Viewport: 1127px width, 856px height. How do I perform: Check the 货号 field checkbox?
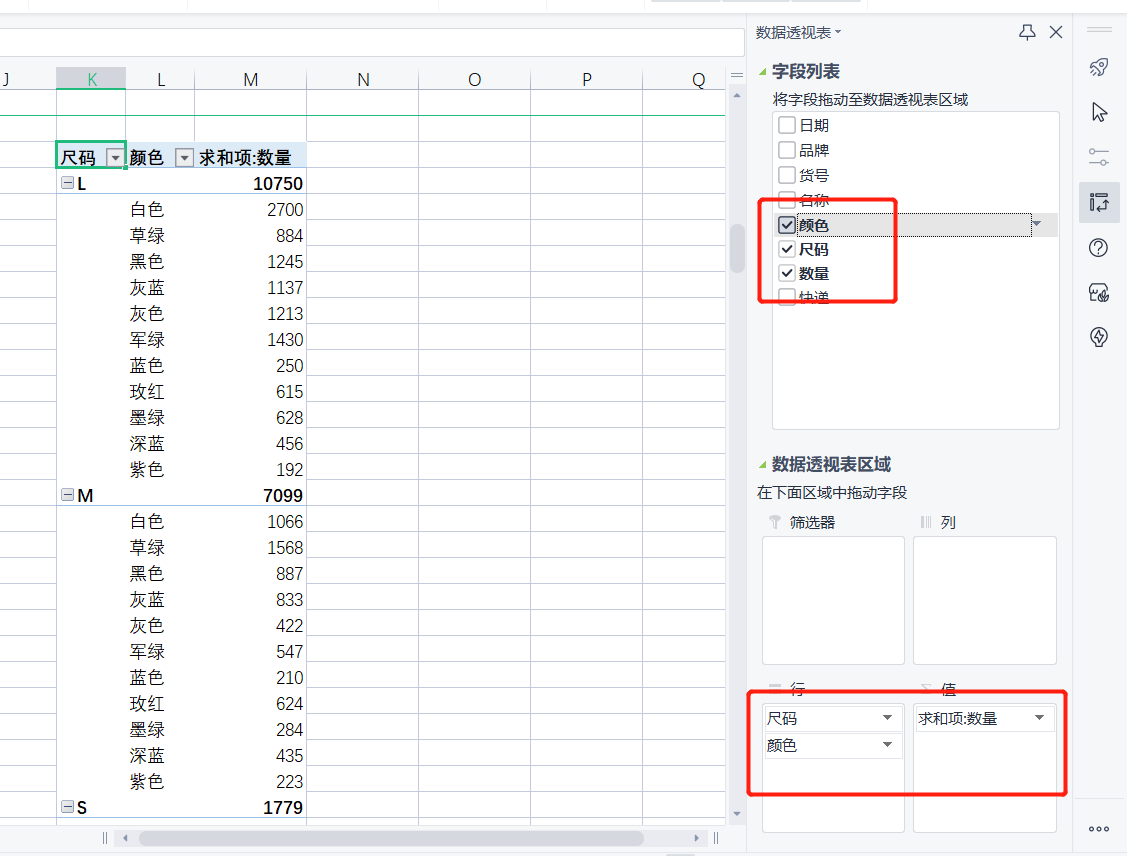click(x=787, y=175)
